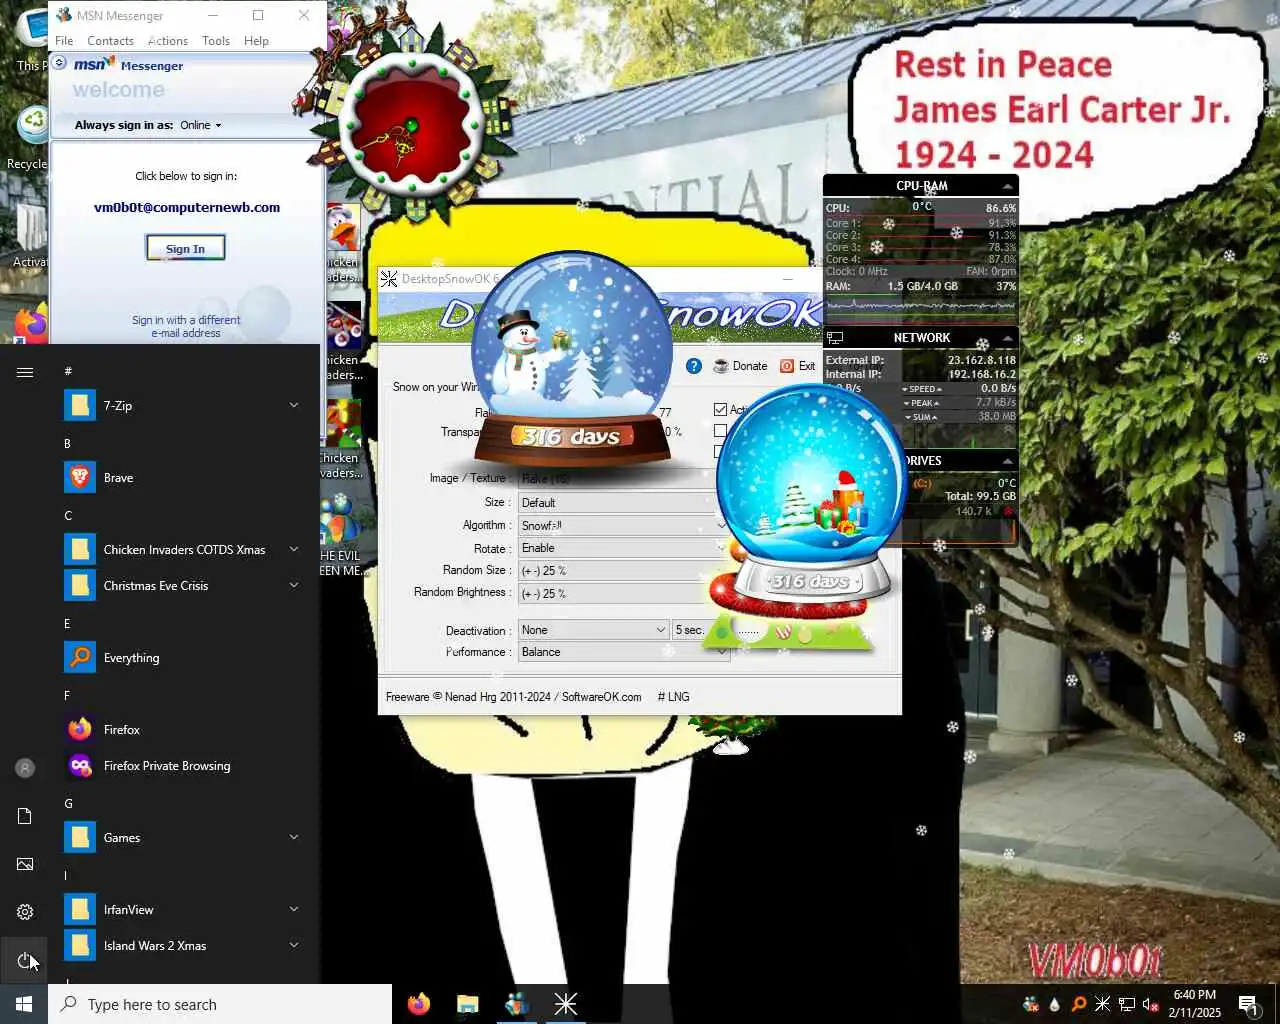The image size is (1280, 1024).
Task: Click the Exit button in DesktopSnowOK
Action: [x=798, y=366]
